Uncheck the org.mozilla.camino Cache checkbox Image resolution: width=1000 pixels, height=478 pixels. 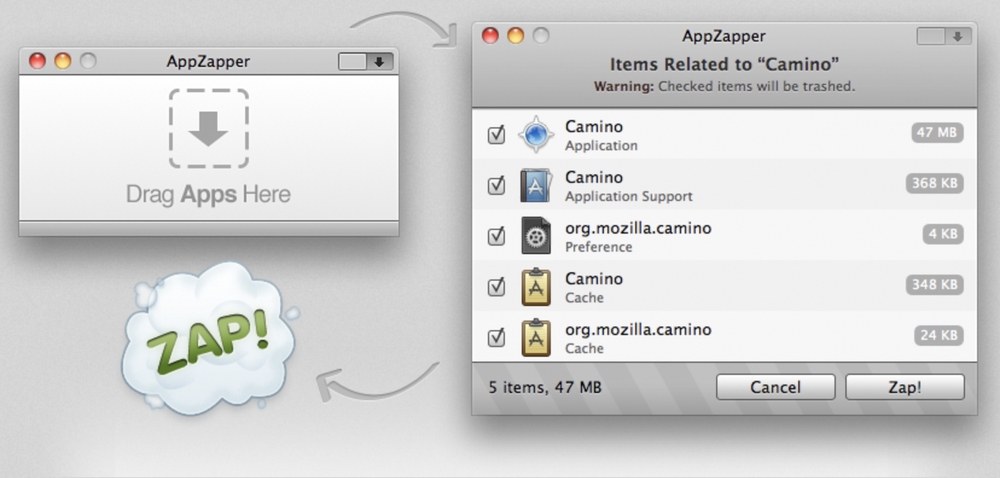point(496,338)
